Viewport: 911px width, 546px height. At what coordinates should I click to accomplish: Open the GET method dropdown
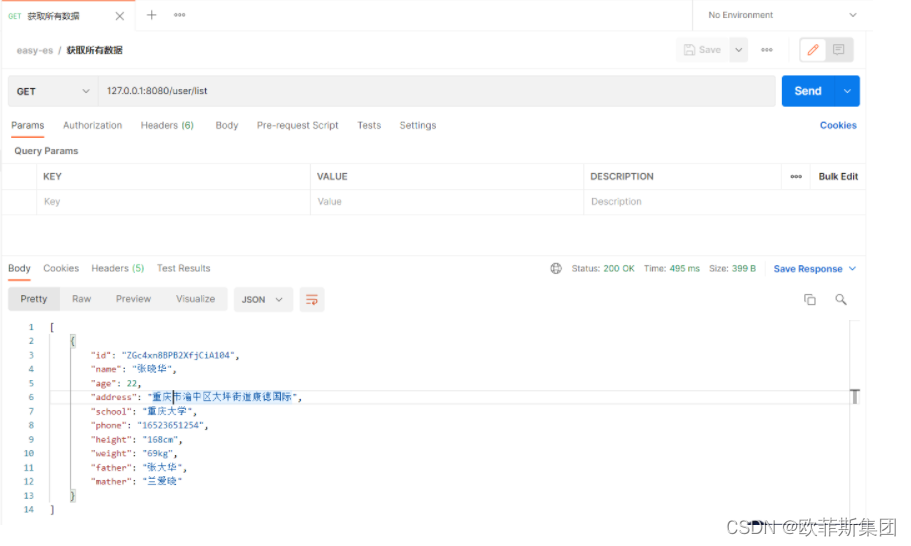pyautogui.click(x=53, y=91)
